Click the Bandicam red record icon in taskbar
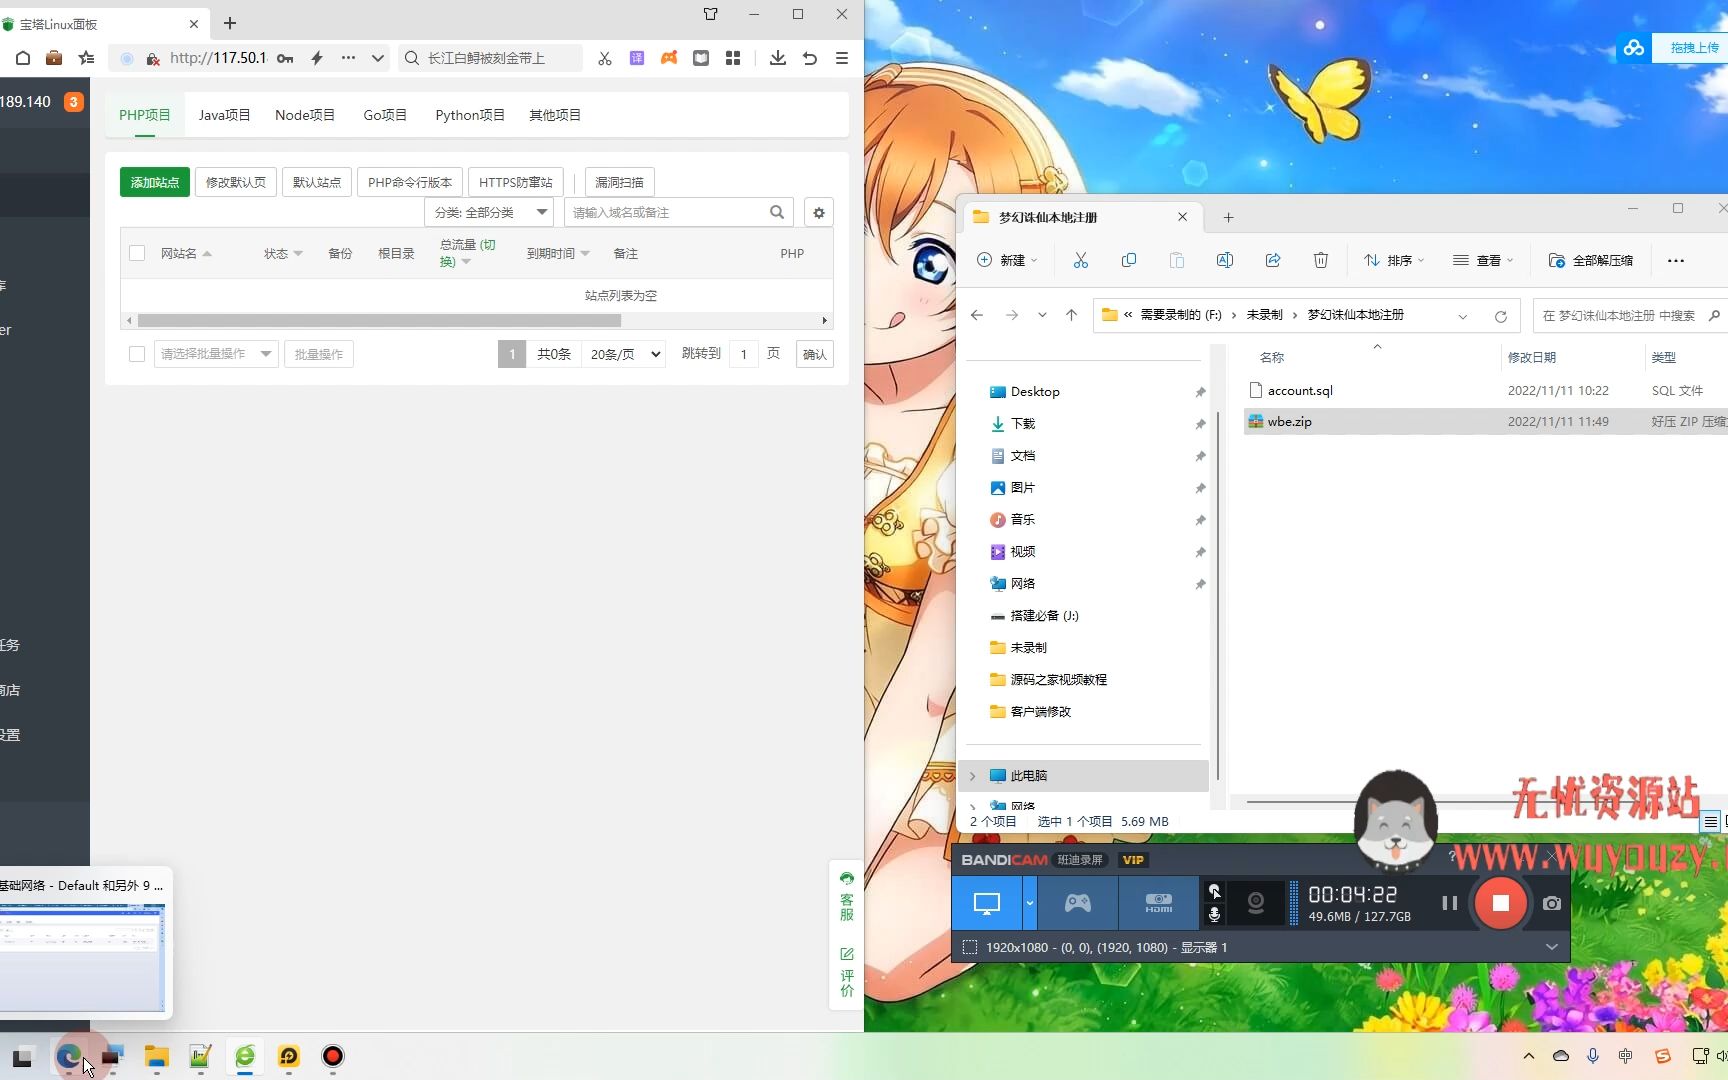 coord(333,1056)
